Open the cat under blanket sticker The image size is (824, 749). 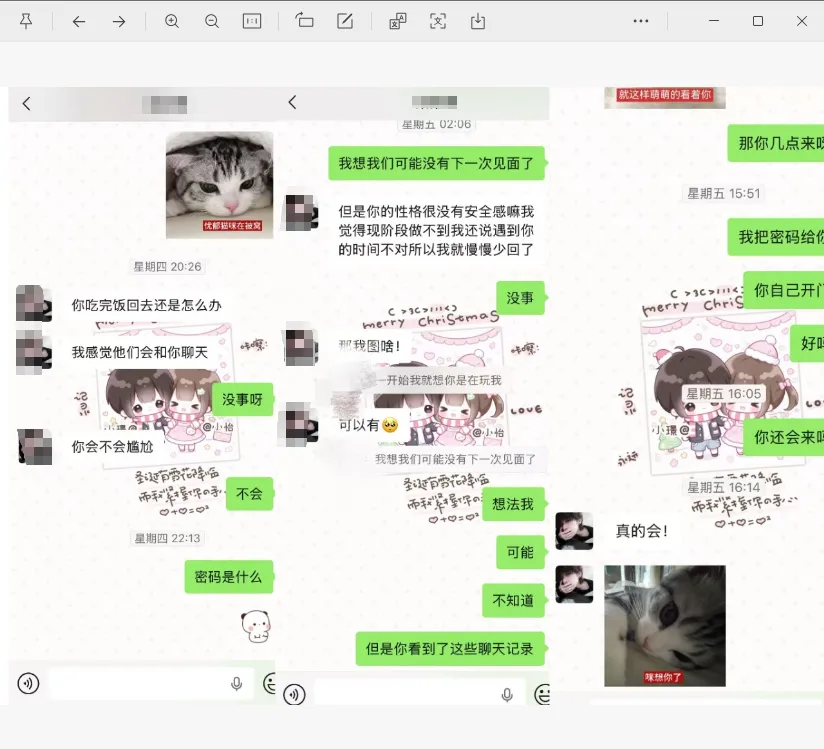[220, 185]
